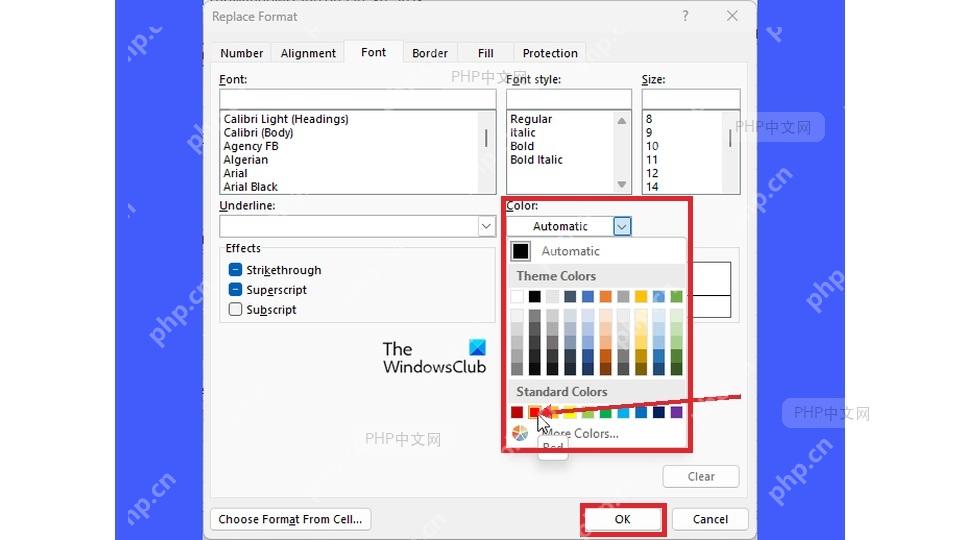Click the Cancel button
960x540 pixels.
pos(710,519)
